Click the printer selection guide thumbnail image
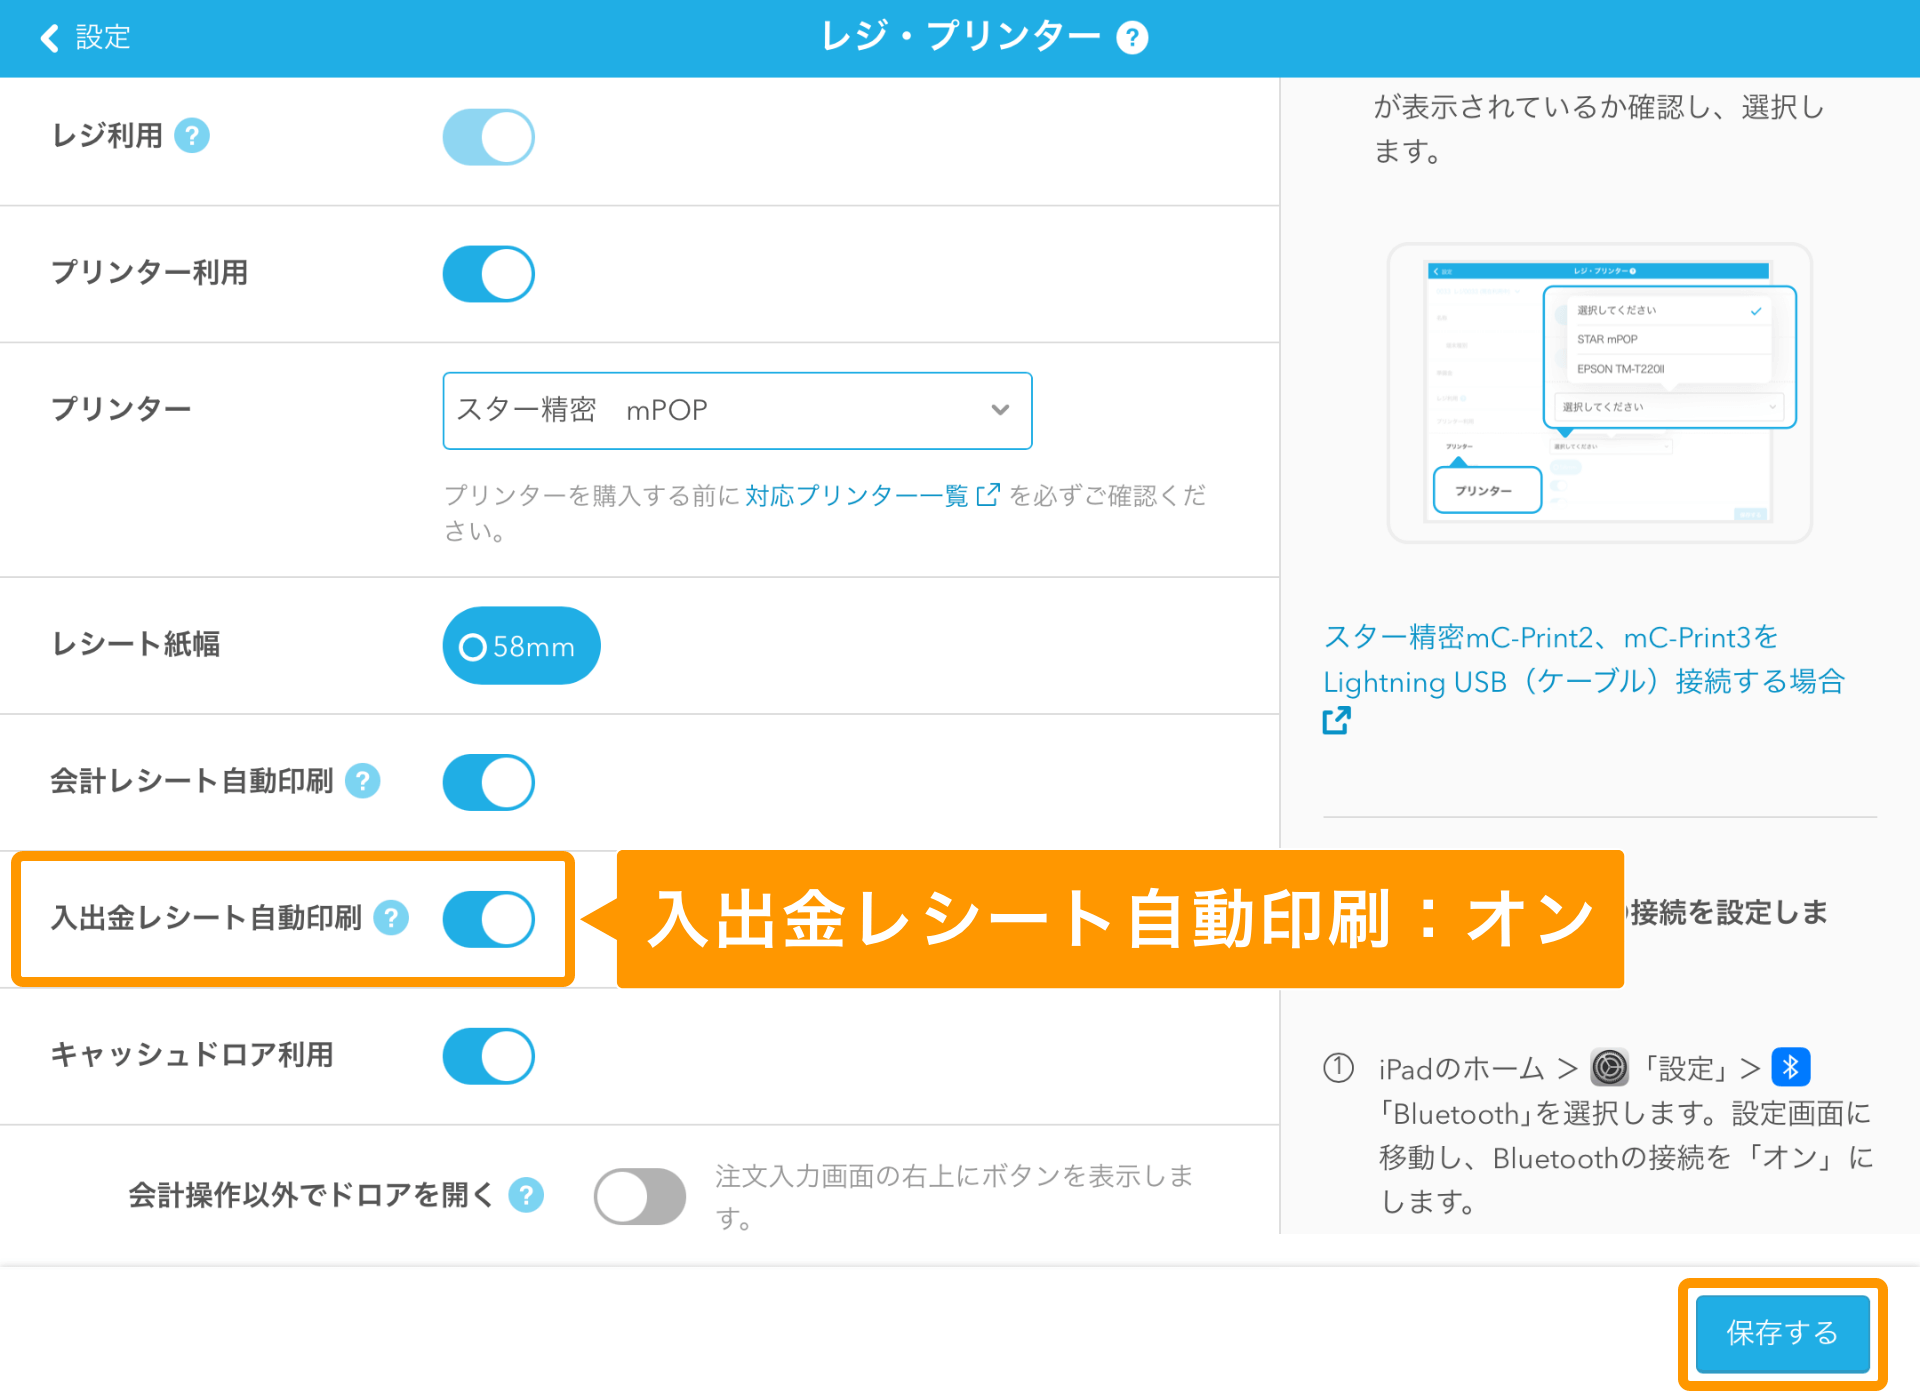 [1599, 393]
